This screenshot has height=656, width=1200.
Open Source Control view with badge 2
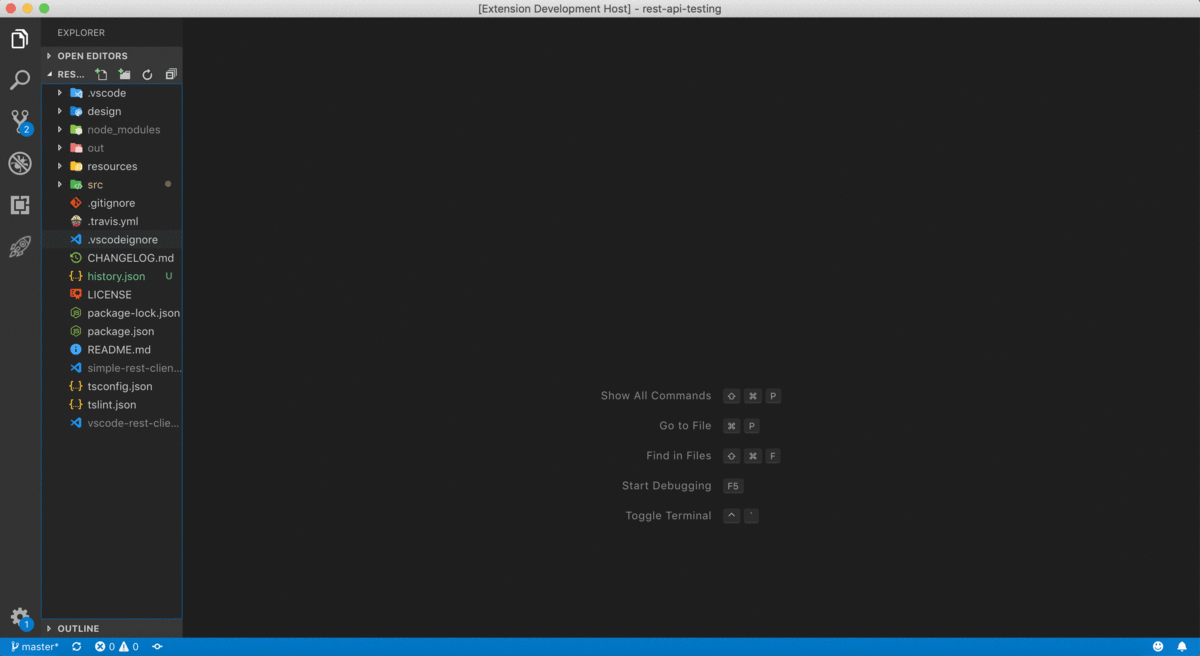pyautogui.click(x=20, y=122)
